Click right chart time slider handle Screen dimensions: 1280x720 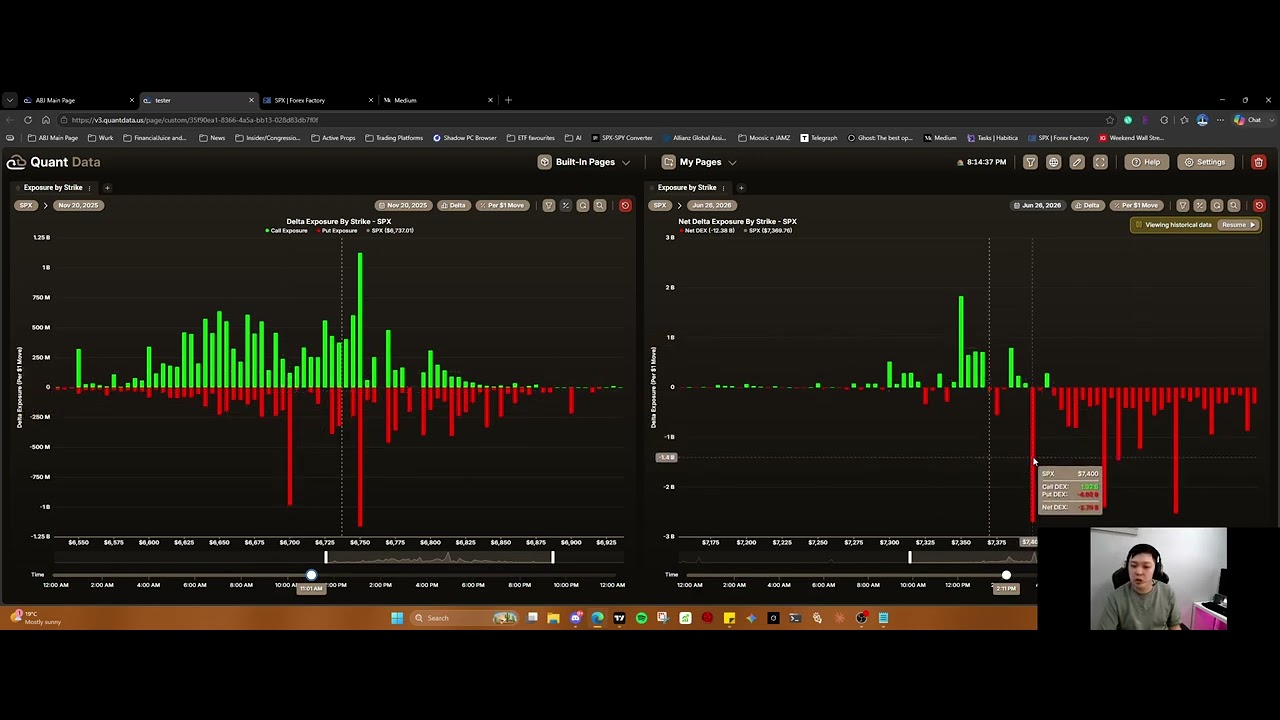1006,575
